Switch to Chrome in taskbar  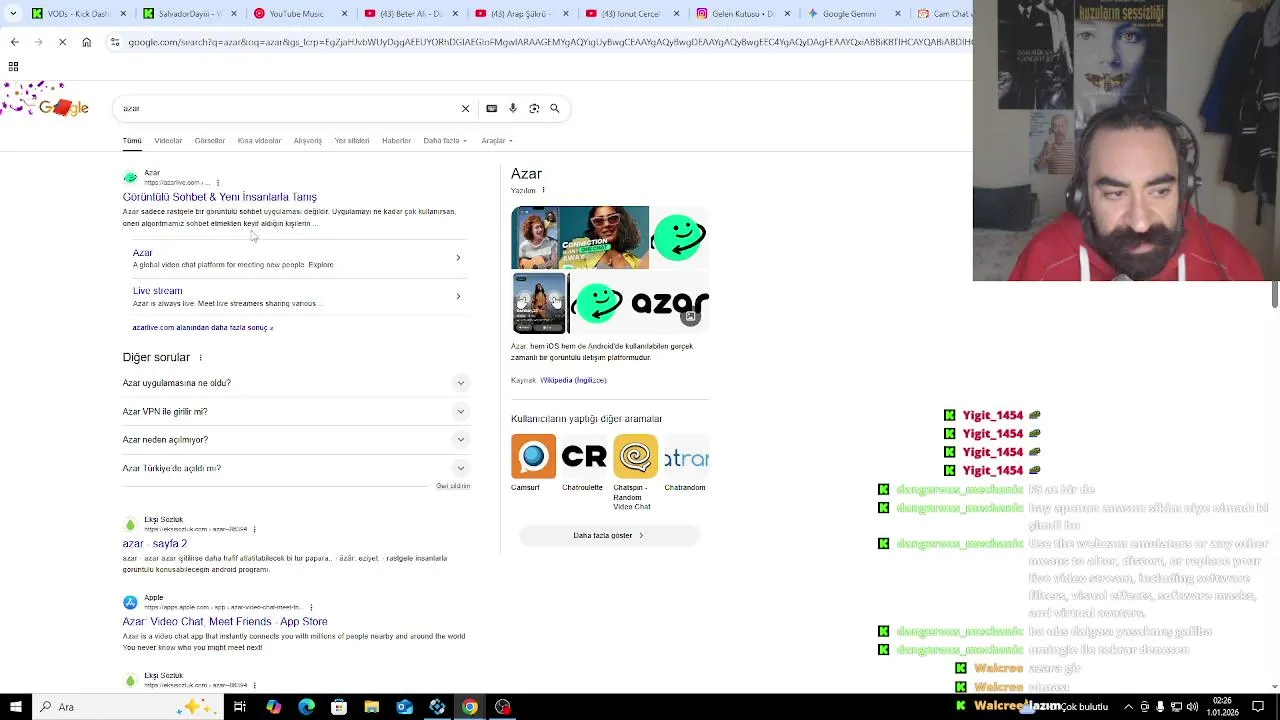pos(469,707)
